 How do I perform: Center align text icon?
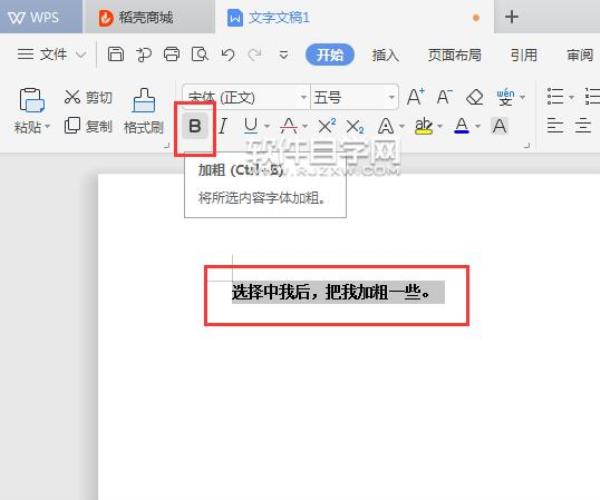(x=583, y=125)
